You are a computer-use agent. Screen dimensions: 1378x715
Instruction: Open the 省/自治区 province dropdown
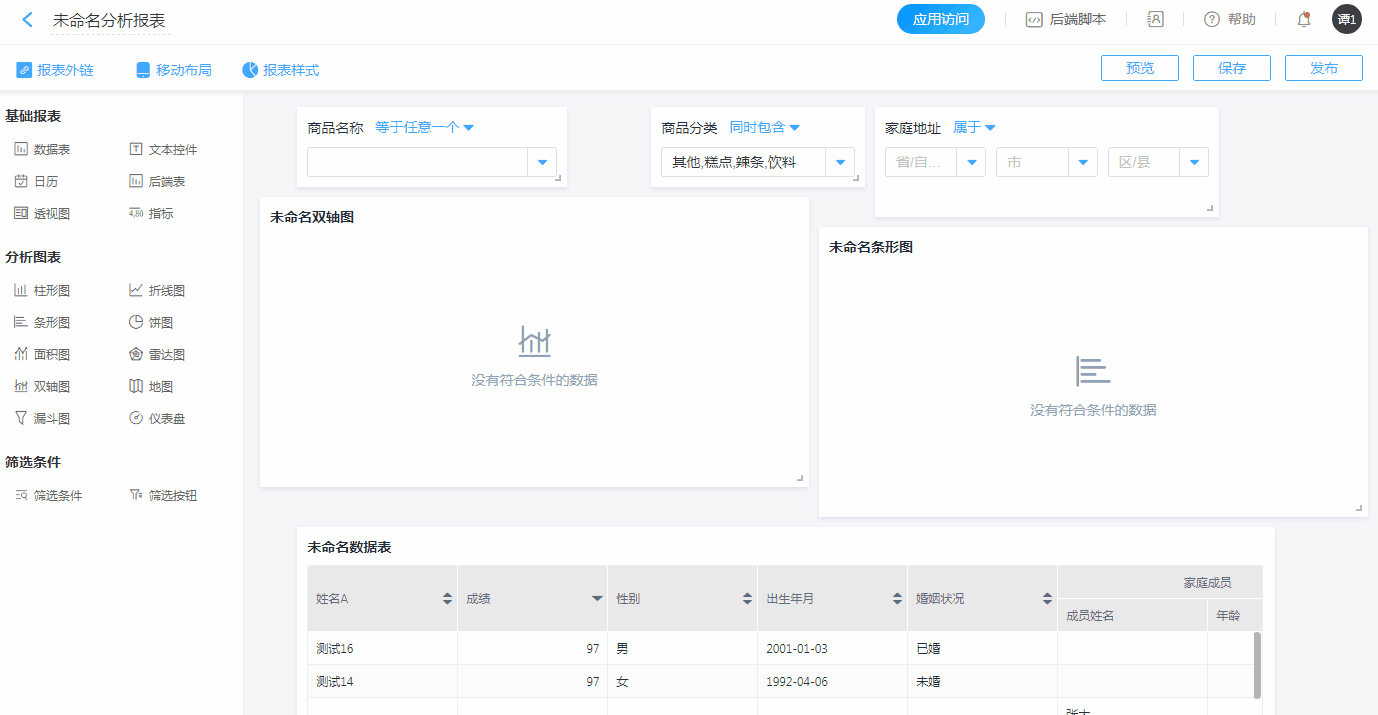click(970, 162)
